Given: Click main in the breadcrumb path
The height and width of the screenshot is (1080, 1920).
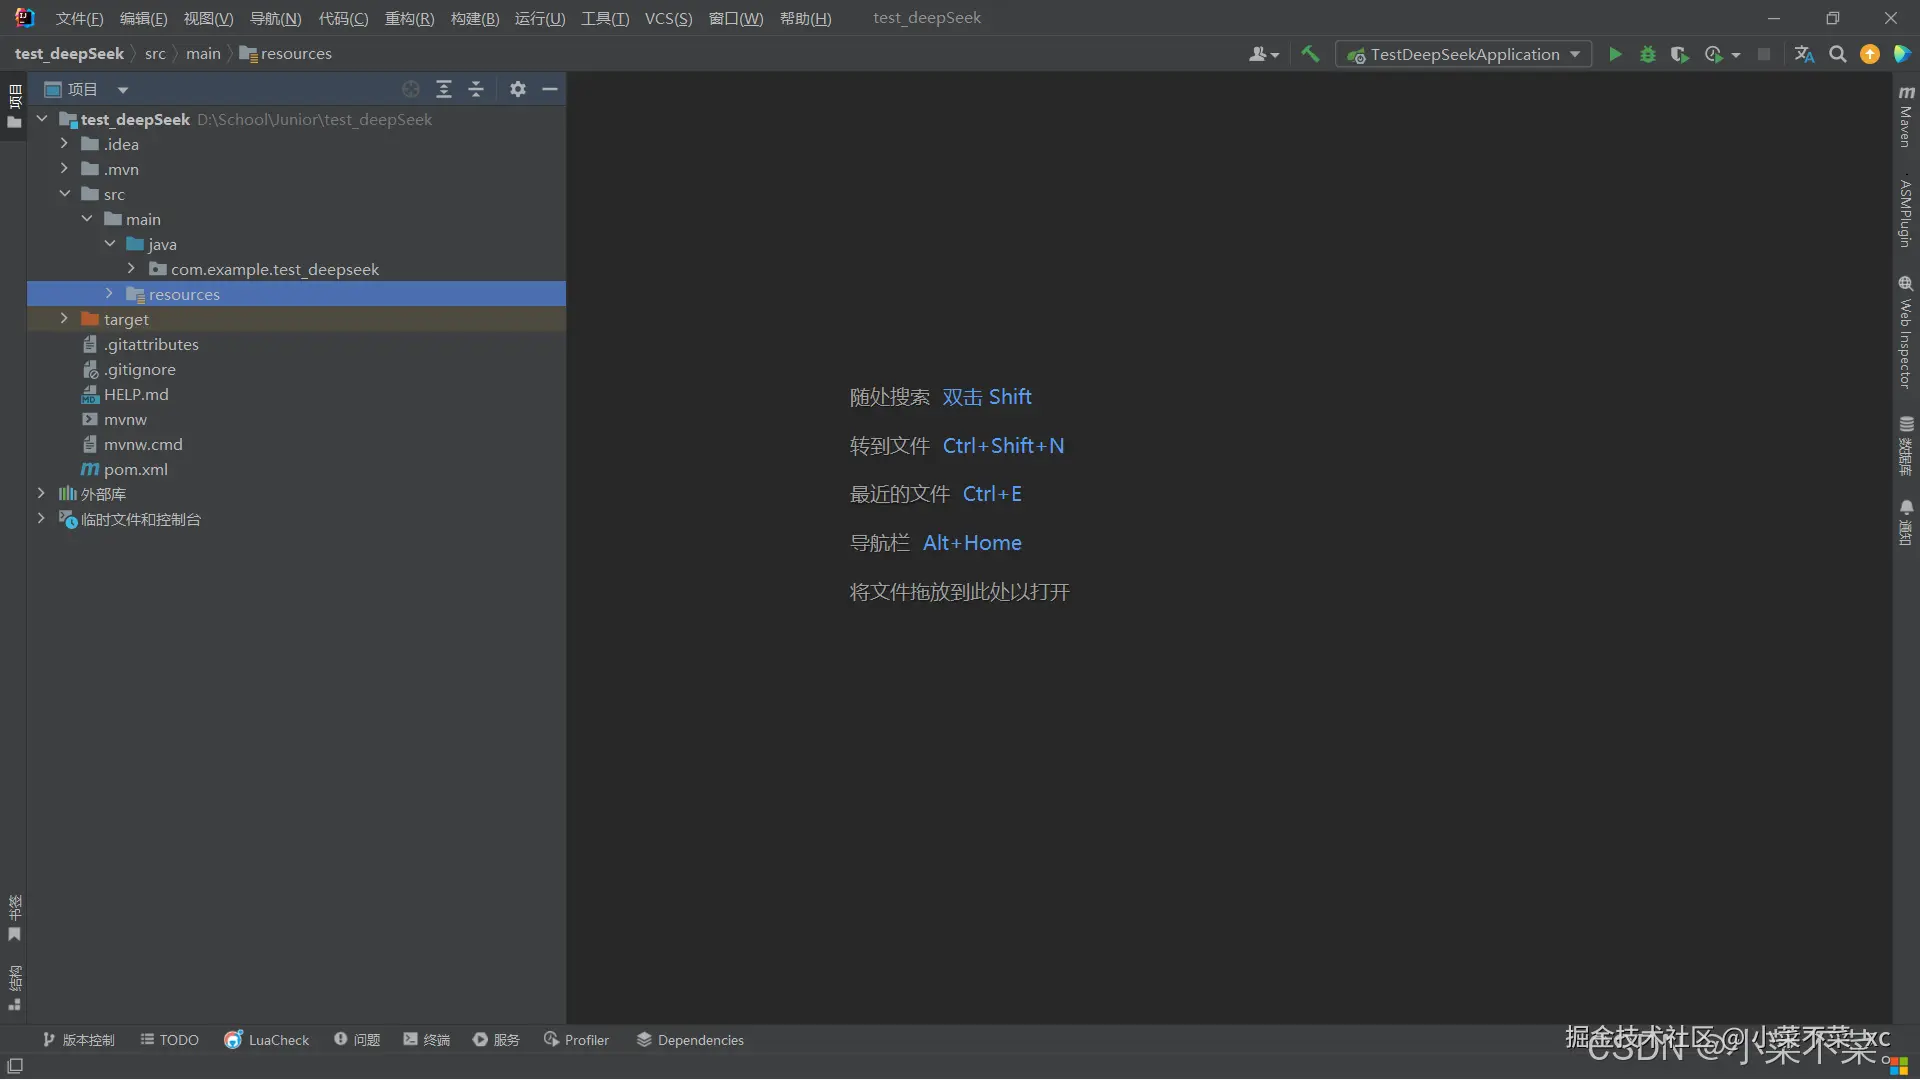Looking at the screenshot, I should pyautogui.click(x=203, y=54).
